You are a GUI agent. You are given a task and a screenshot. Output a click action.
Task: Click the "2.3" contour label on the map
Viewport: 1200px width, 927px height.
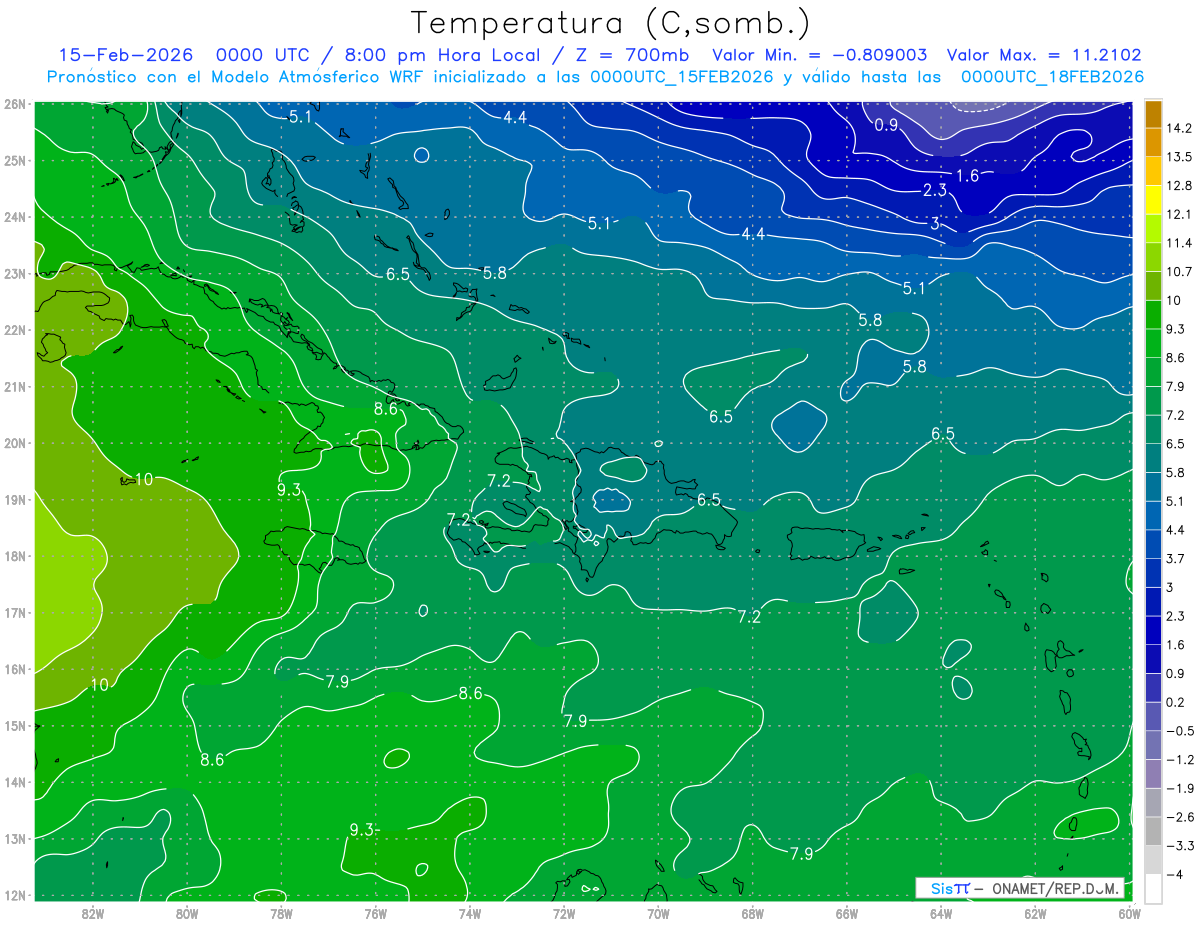pos(933,190)
